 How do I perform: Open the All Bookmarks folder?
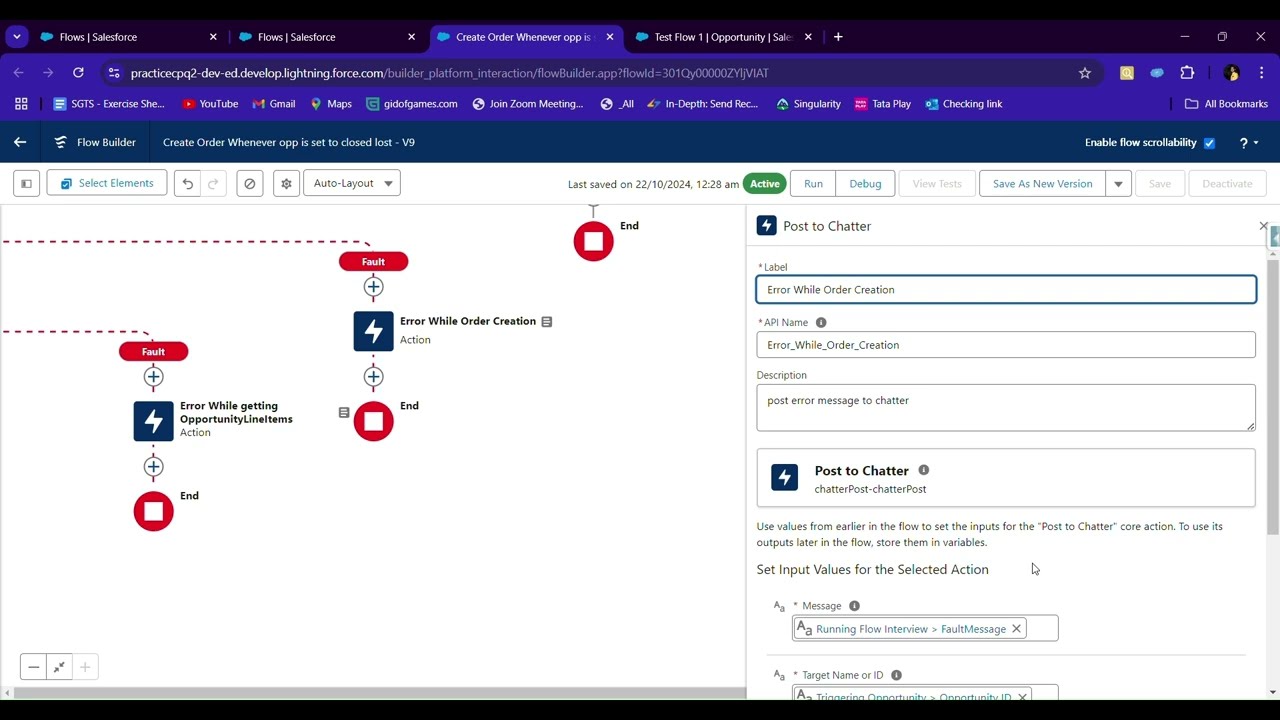pyautogui.click(x=1226, y=104)
